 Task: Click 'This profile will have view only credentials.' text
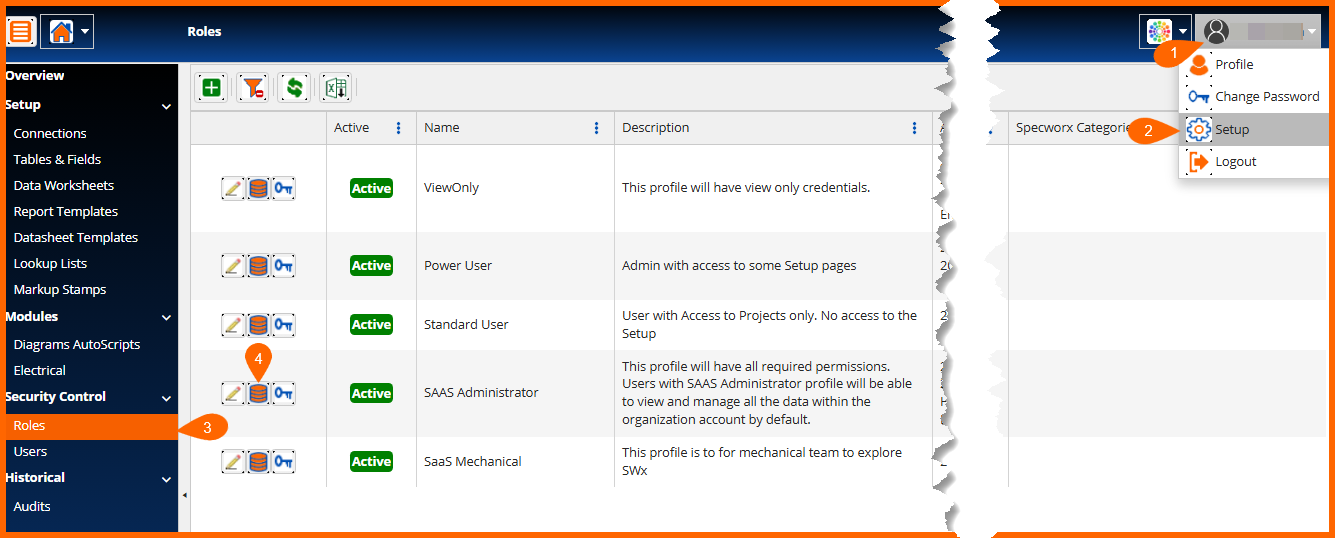(746, 188)
